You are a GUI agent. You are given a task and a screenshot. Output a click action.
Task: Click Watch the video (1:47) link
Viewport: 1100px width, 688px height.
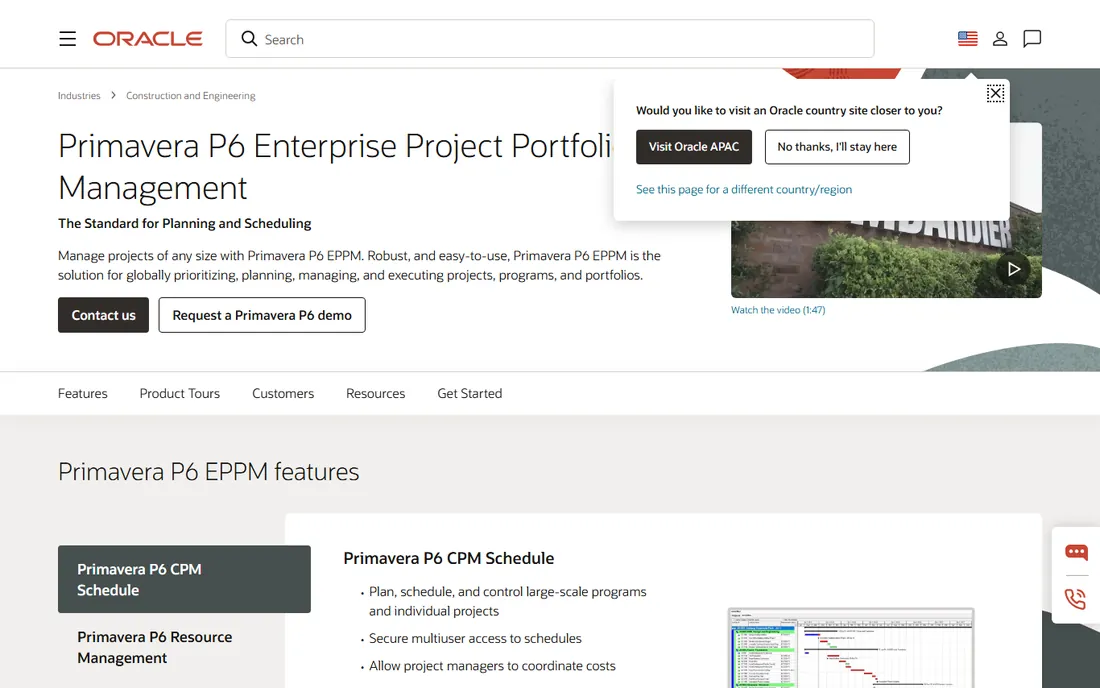[778, 310]
